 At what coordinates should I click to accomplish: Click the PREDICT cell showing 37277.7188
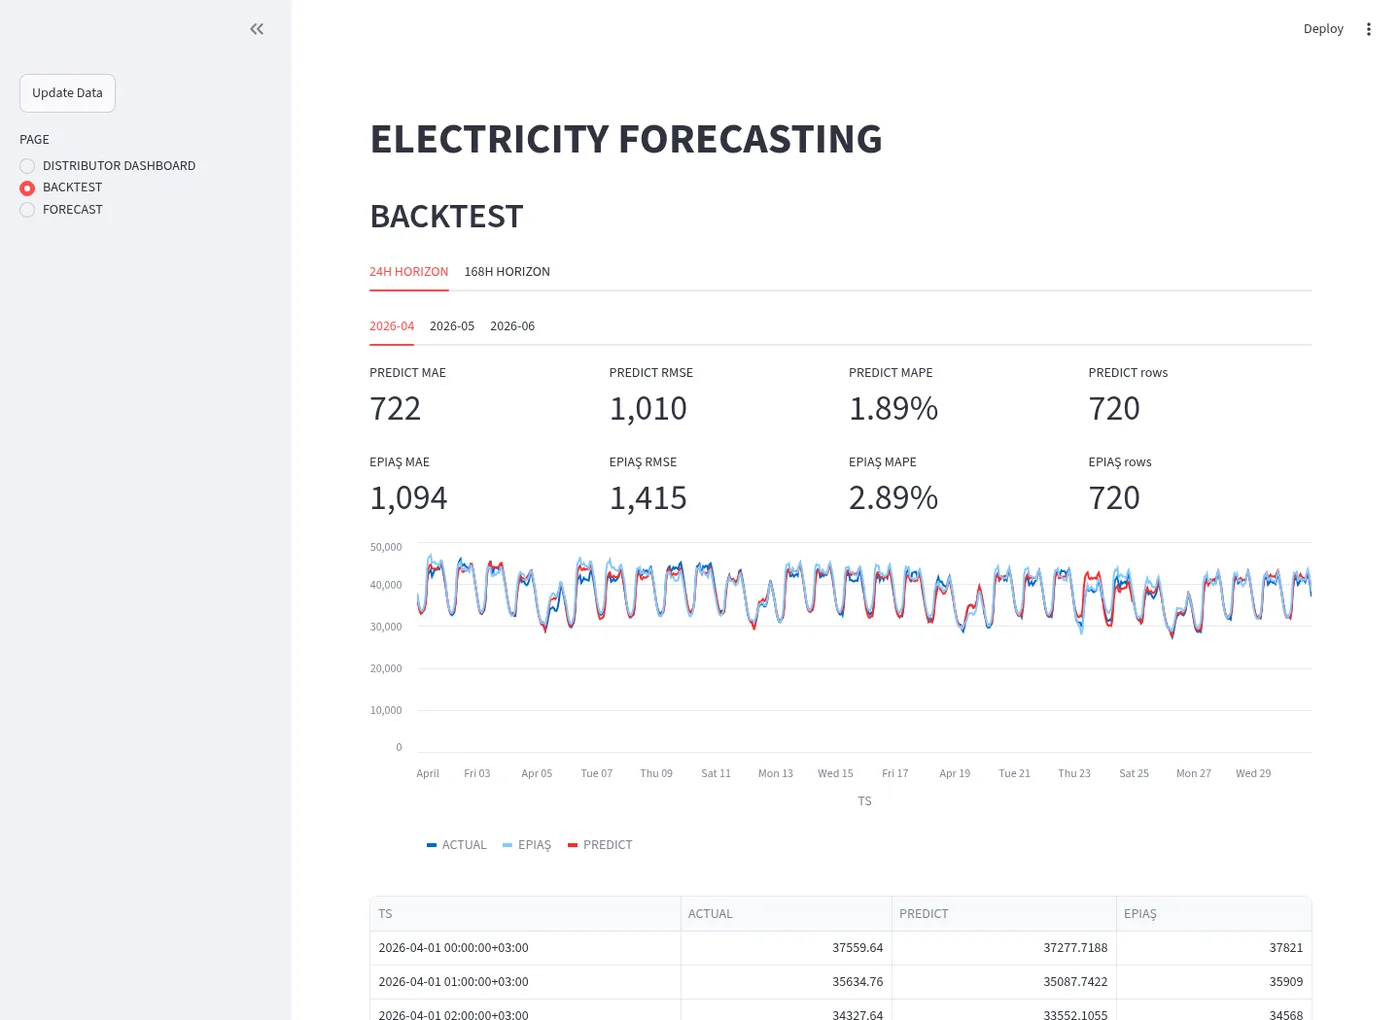[1004, 948]
